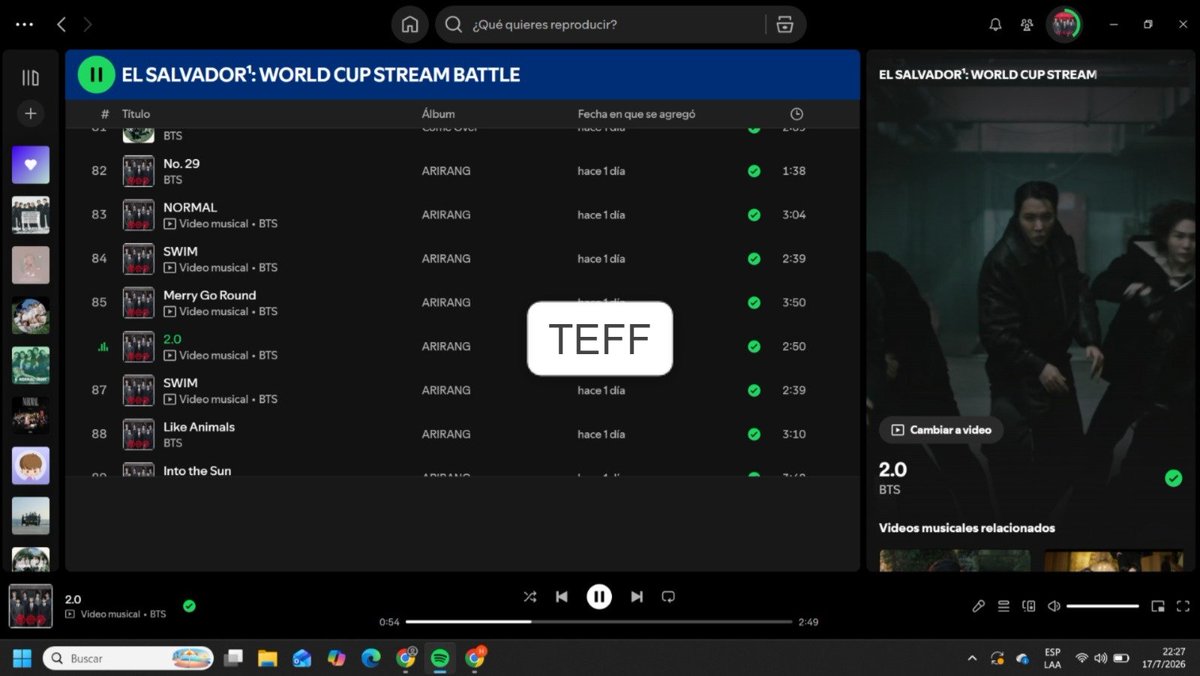Toggle saved checkmark for NORMAL
This screenshot has width=1200, height=676.
coord(754,215)
